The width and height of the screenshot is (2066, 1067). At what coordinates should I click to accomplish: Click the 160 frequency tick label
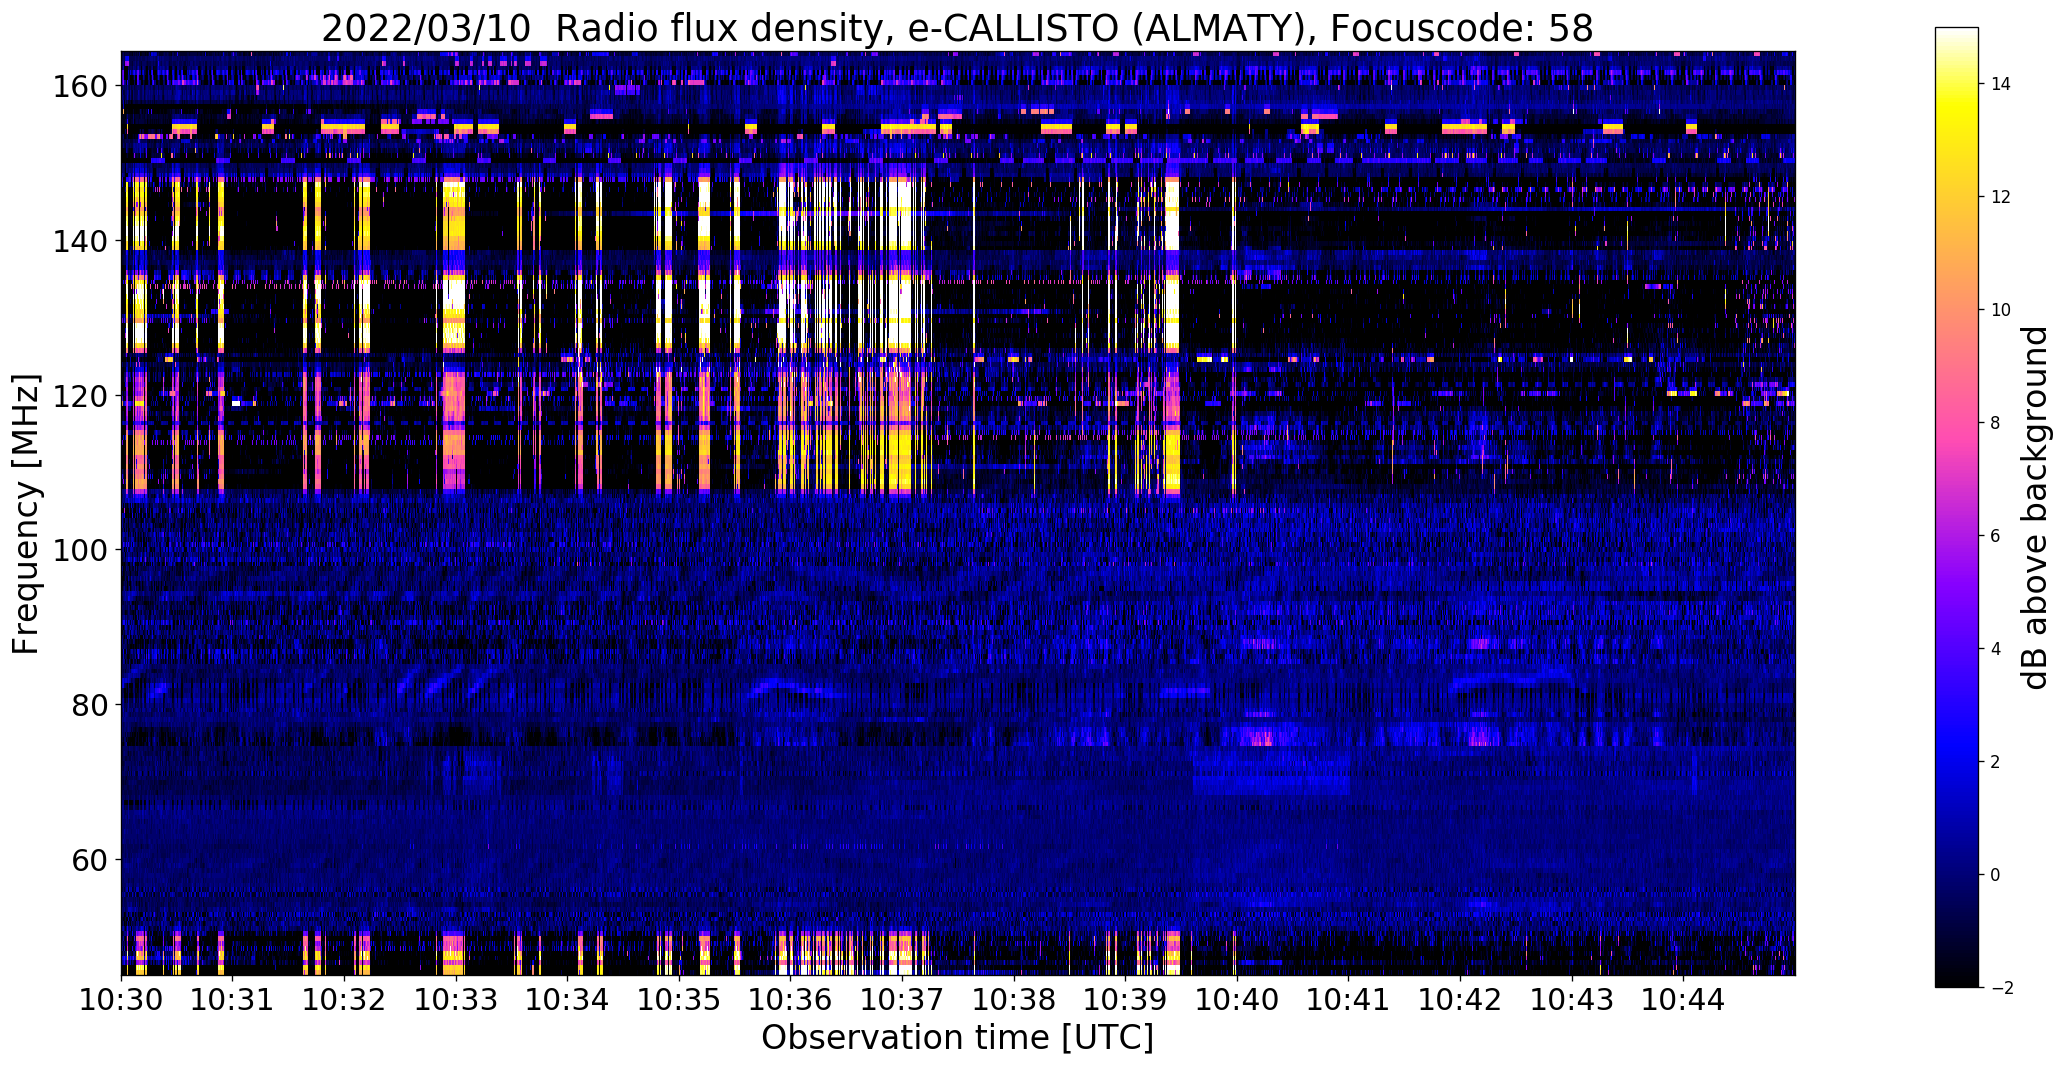click(x=79, y=87)
